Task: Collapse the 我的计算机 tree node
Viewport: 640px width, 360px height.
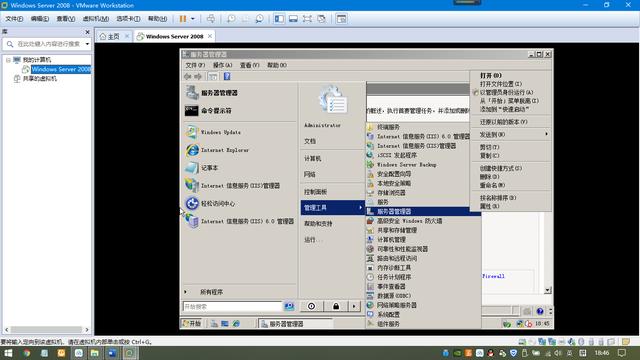Action: coord(8,60)
